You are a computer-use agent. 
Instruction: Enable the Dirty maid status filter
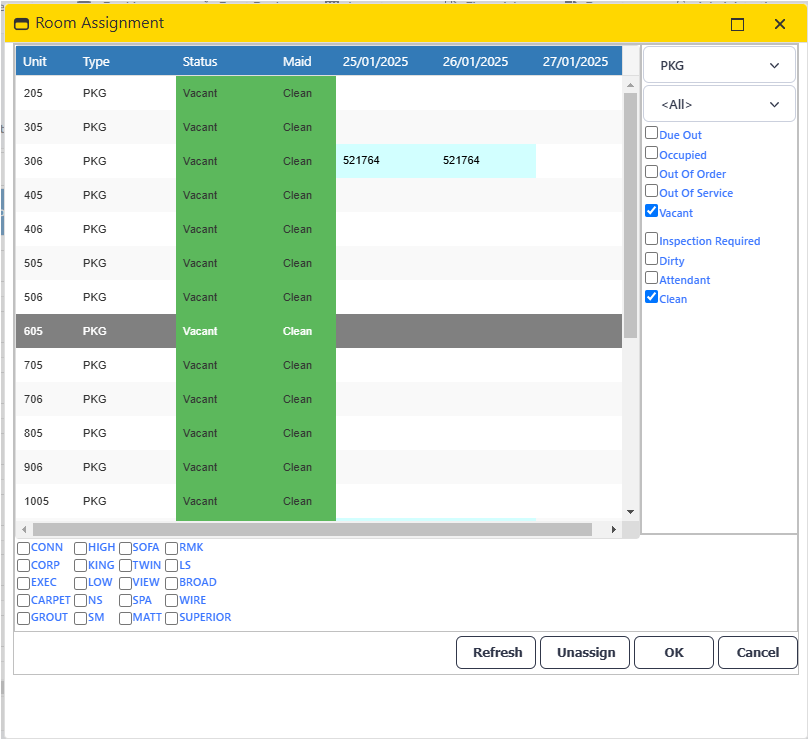(651, 259)
